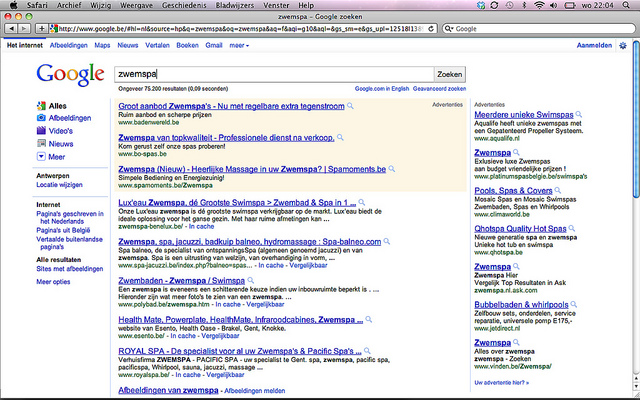Open Gmail from the top bar

click(213, 45)
